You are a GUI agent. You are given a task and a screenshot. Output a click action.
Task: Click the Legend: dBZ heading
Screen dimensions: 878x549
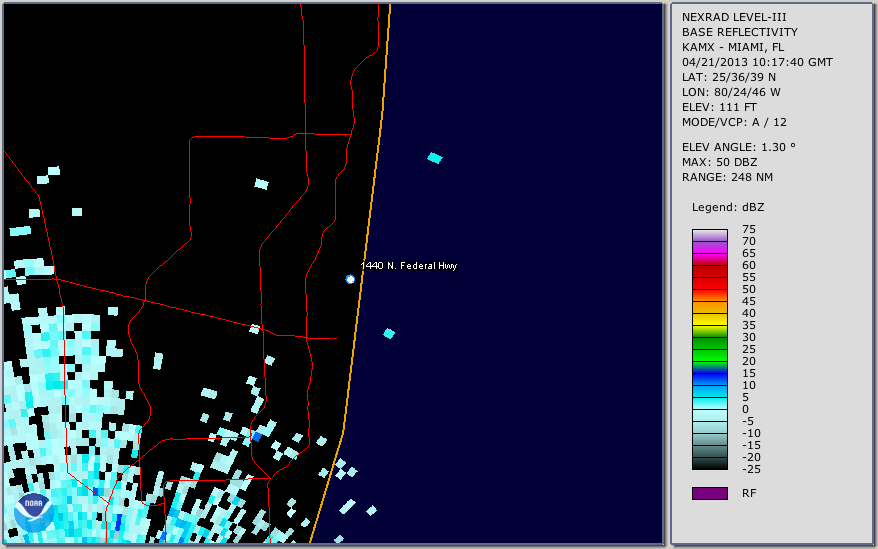pyautogui.click(x=728, y=207)
